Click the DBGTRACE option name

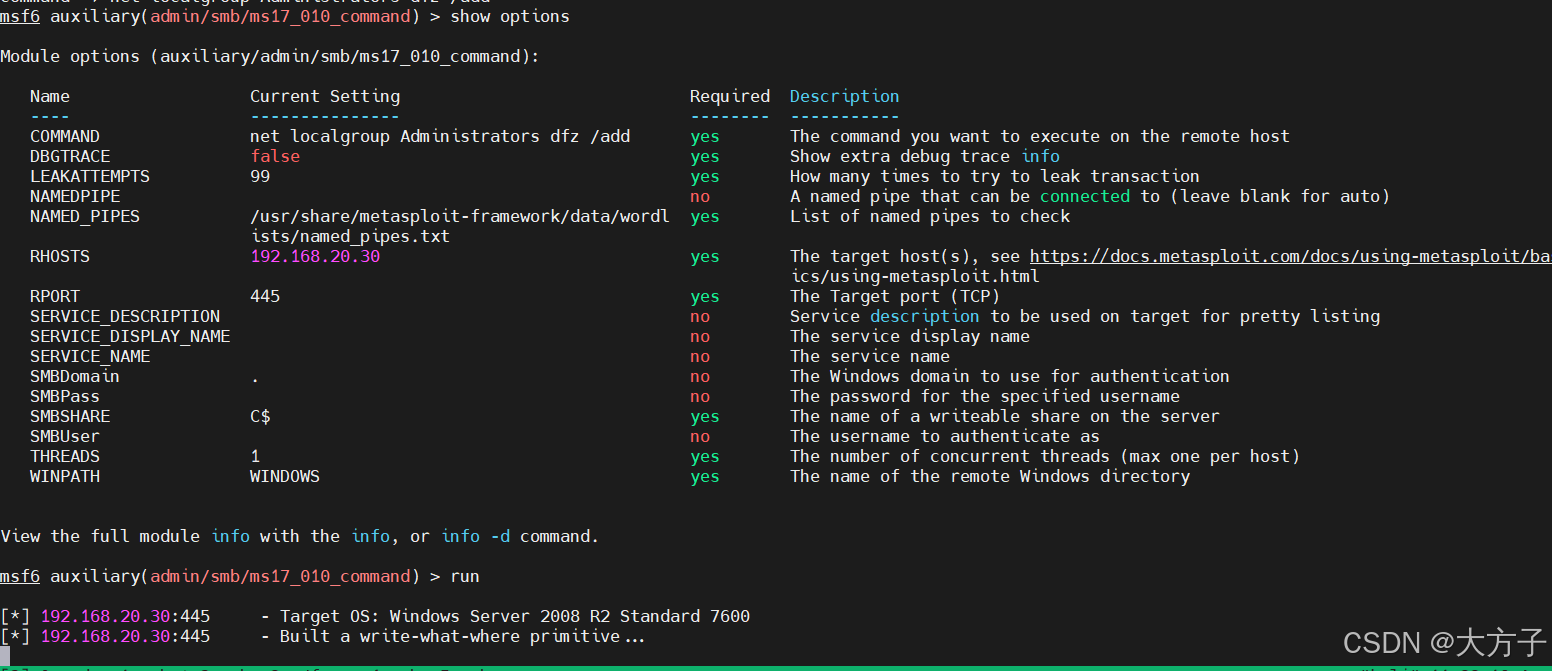pos(70,156)
